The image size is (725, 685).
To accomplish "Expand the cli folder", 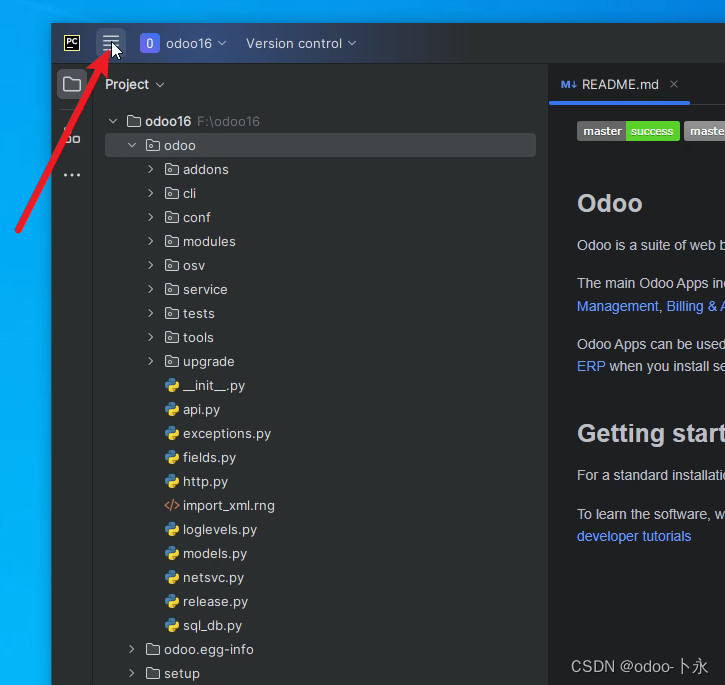I will 151,193.
